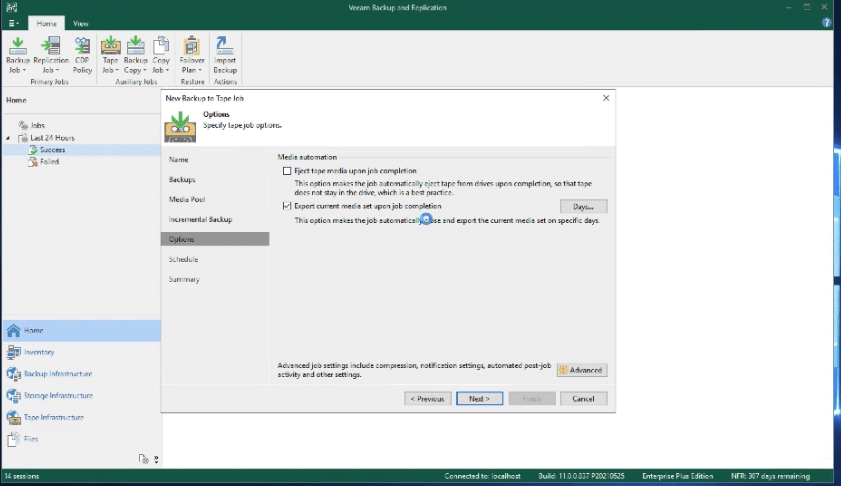Open the Storage Infrastructure view

(82, 395)
